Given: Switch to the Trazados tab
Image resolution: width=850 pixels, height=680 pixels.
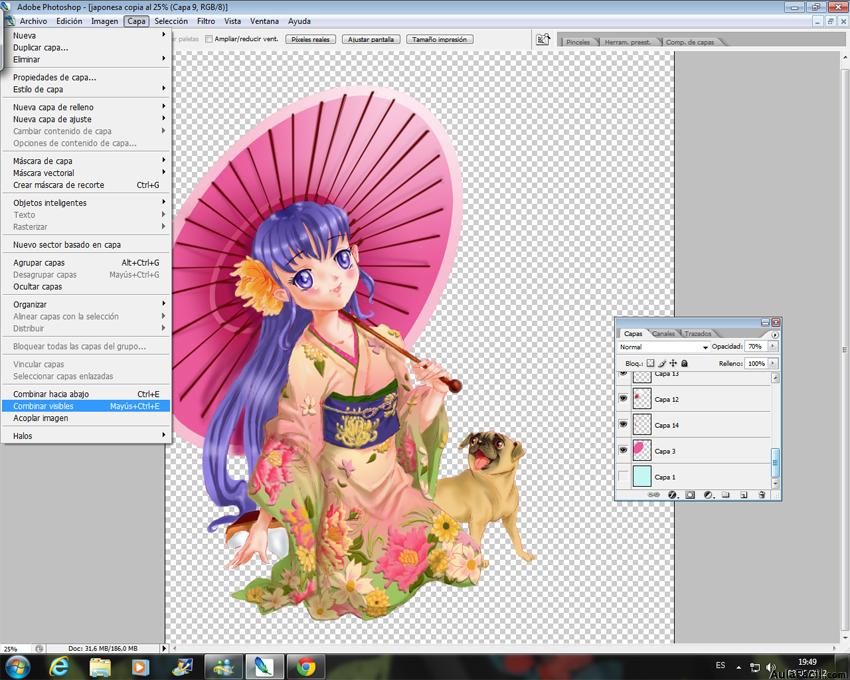Looking at the screenshot, I should 698,333.
